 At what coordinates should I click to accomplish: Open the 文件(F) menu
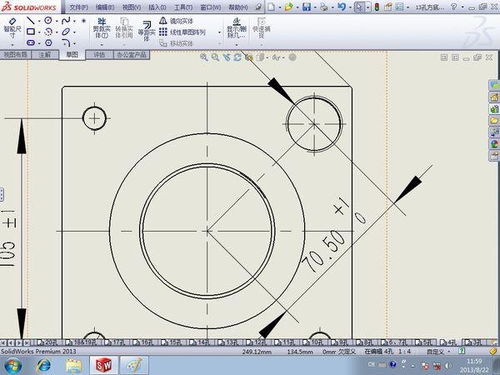pyautogui.click(x=79, y=7)
